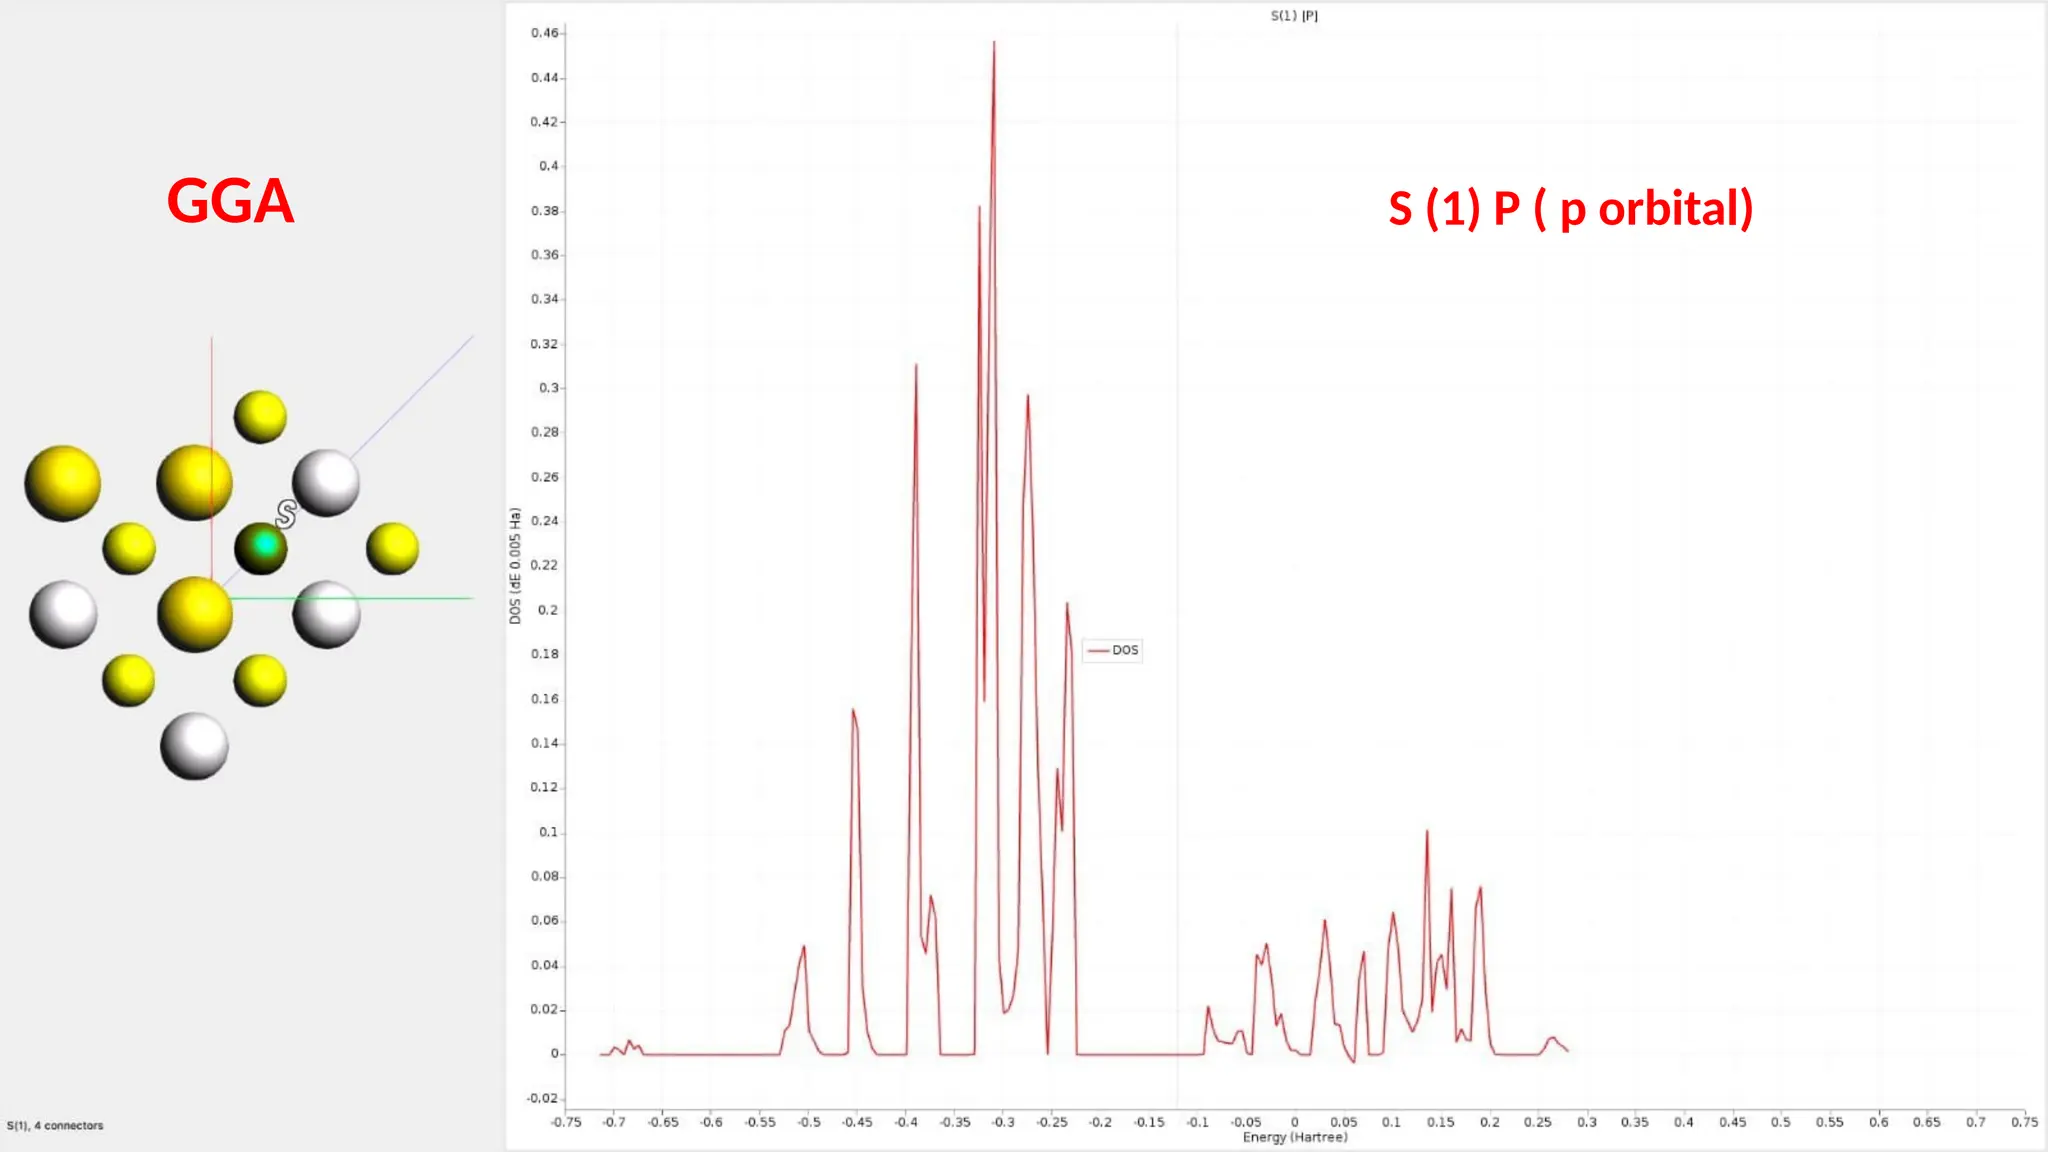The image size is (2048, 1152).
Task: Select the topmost small yellow atom
Action: tap(260, 417)
